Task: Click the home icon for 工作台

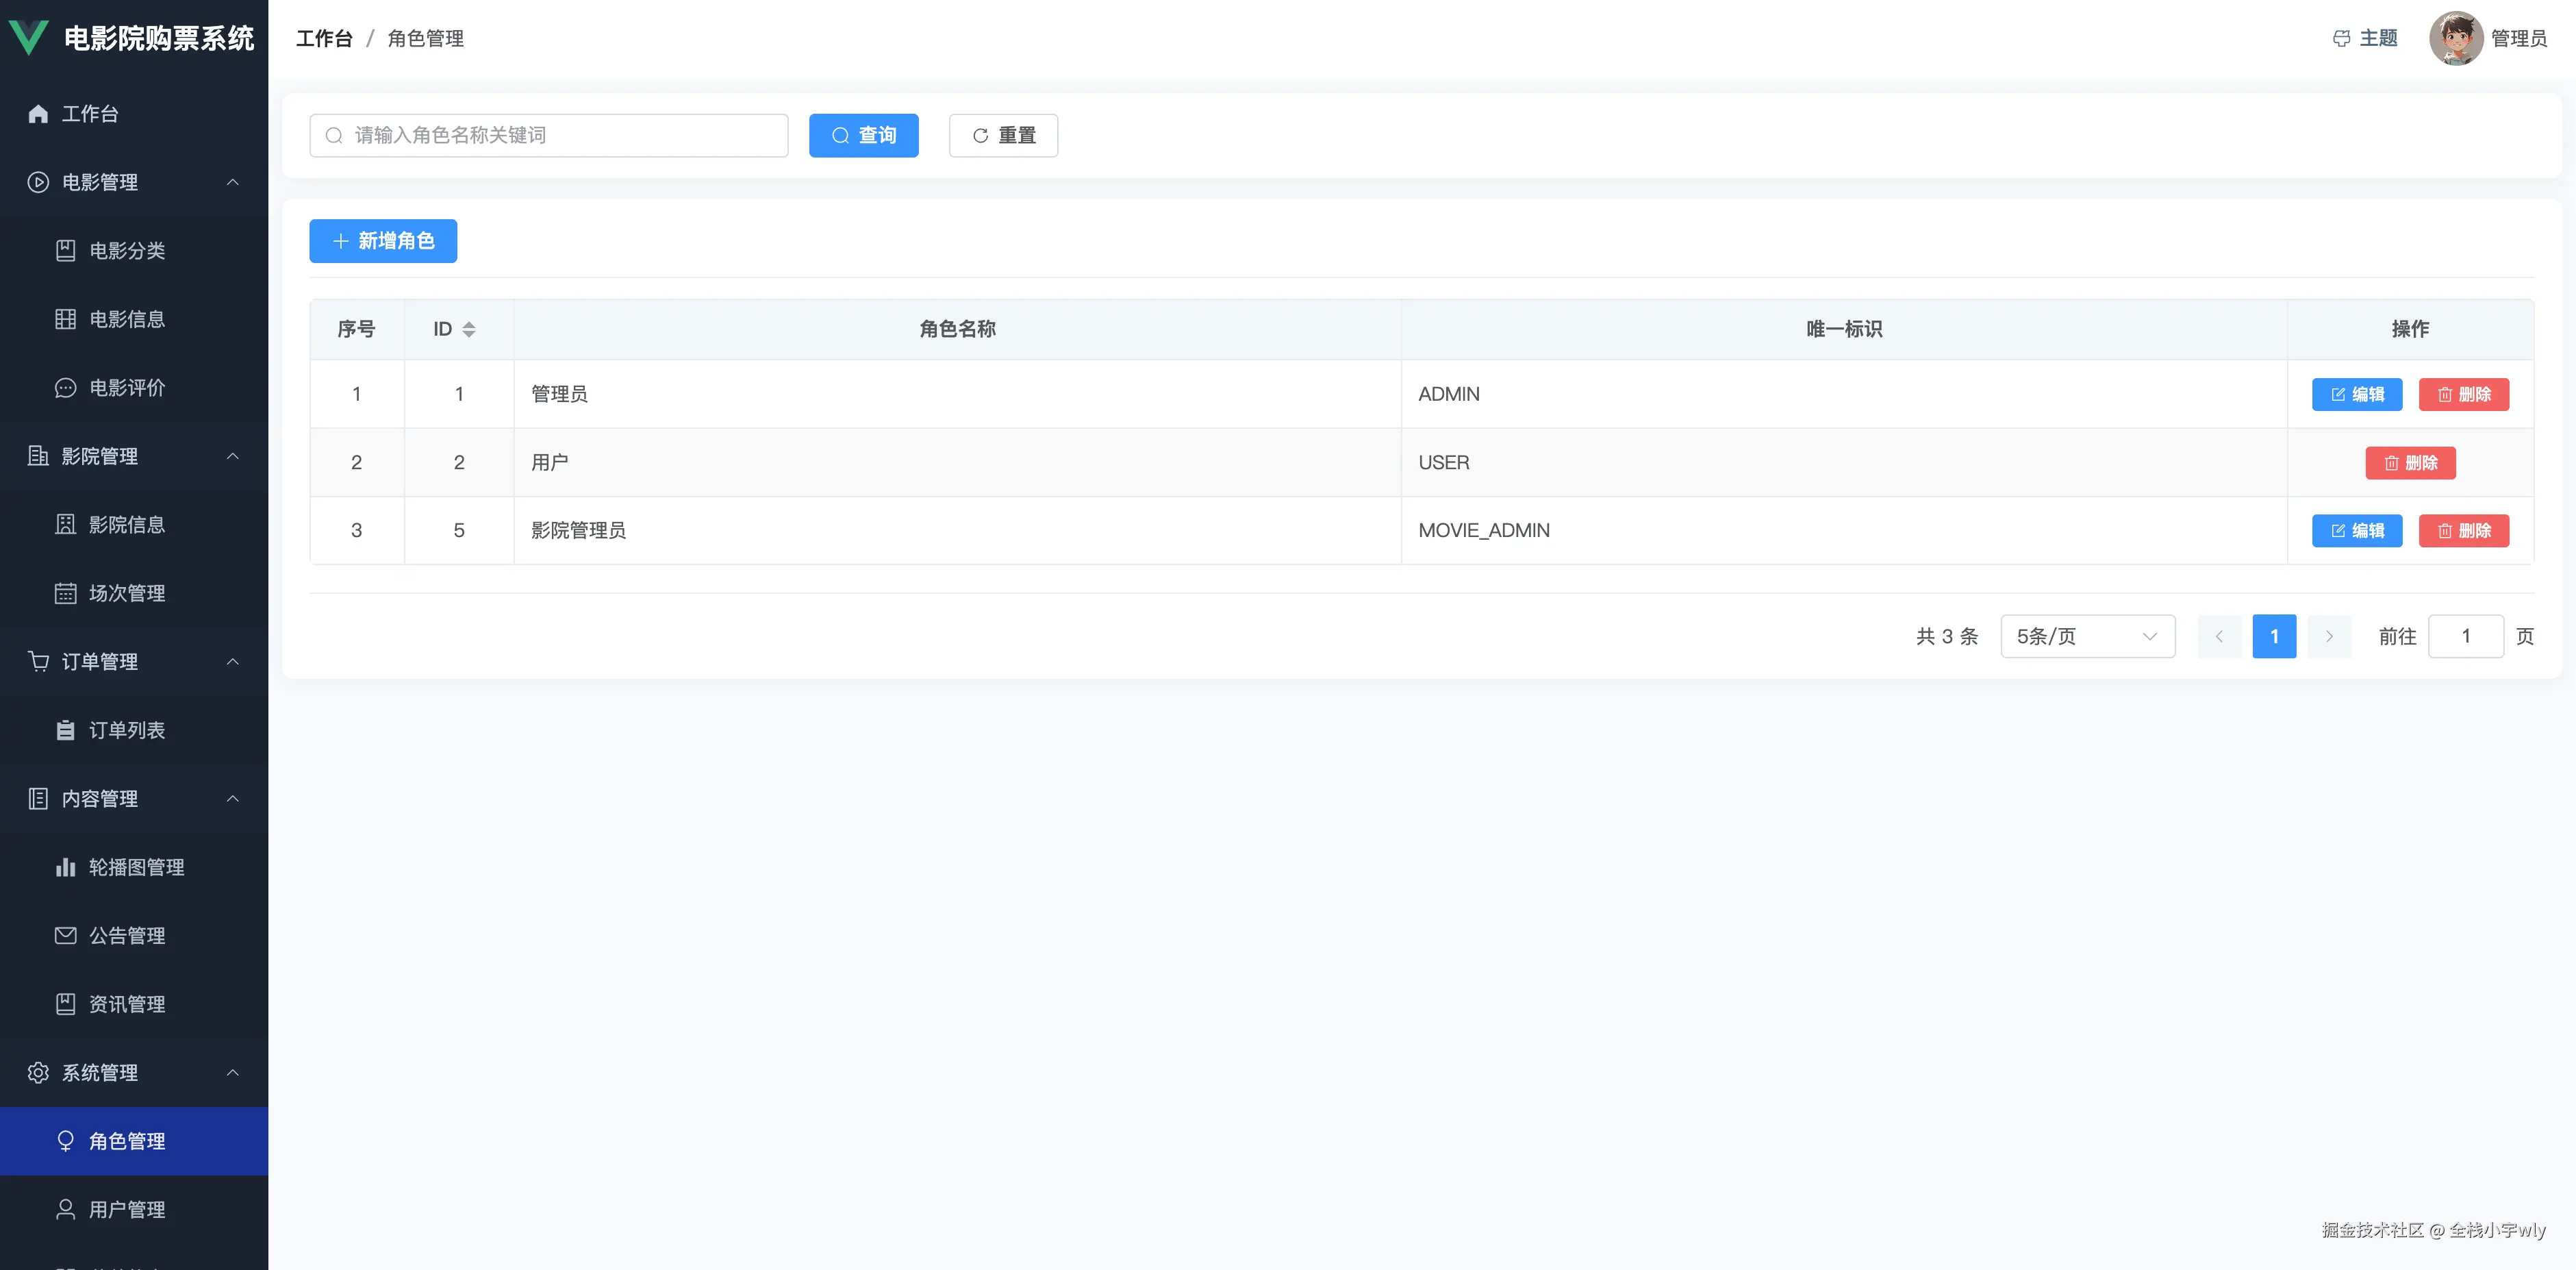Action: [x=38, y=114]
